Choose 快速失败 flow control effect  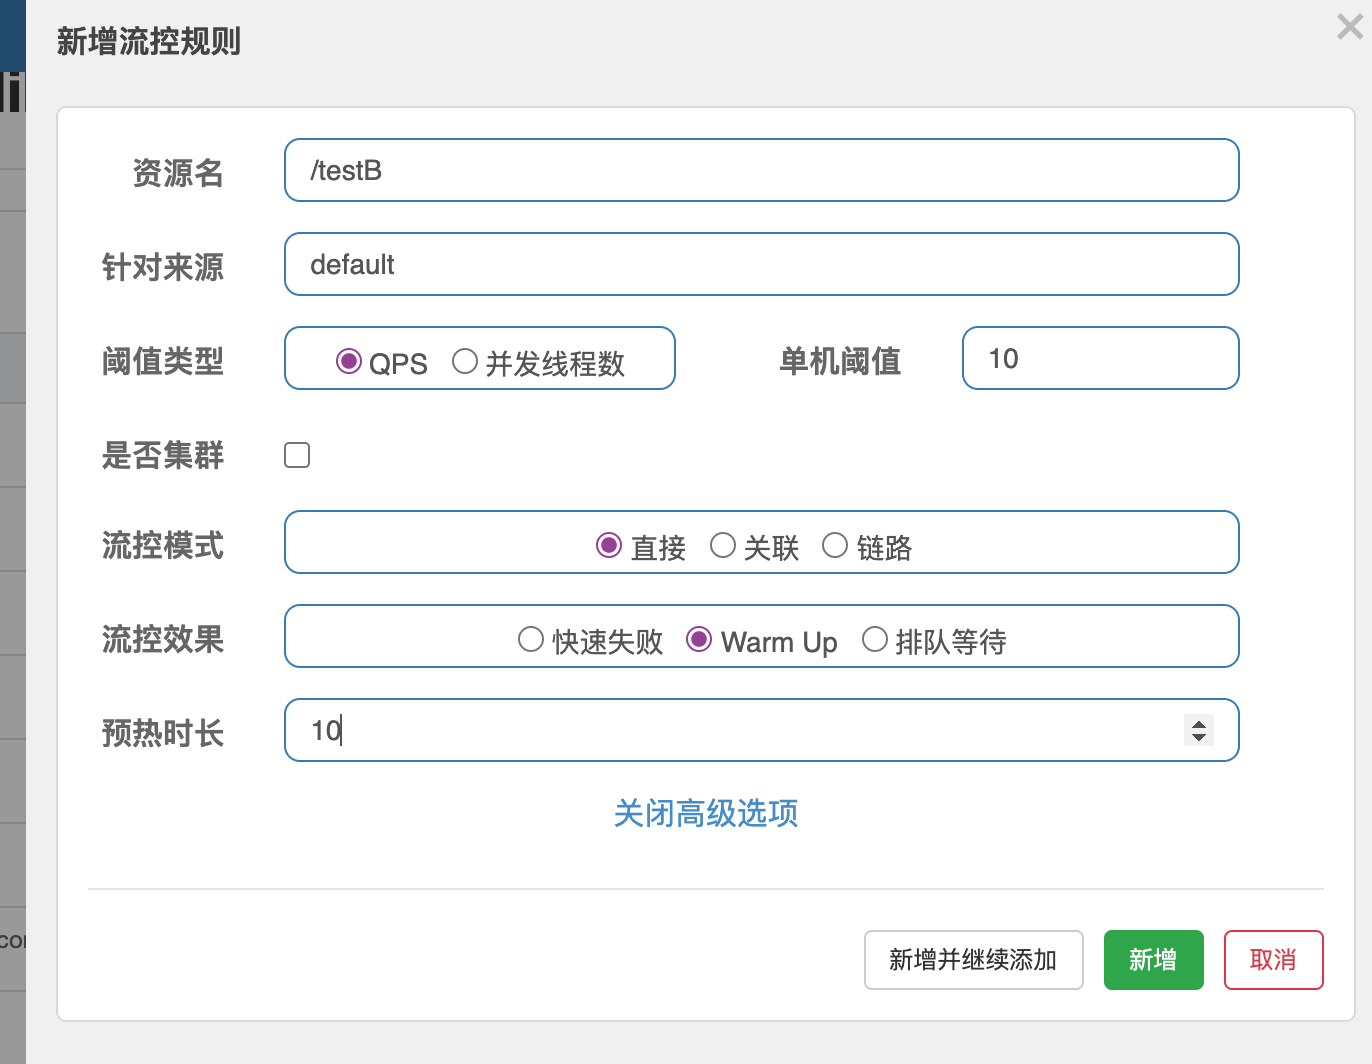click(x=530, y=639)
